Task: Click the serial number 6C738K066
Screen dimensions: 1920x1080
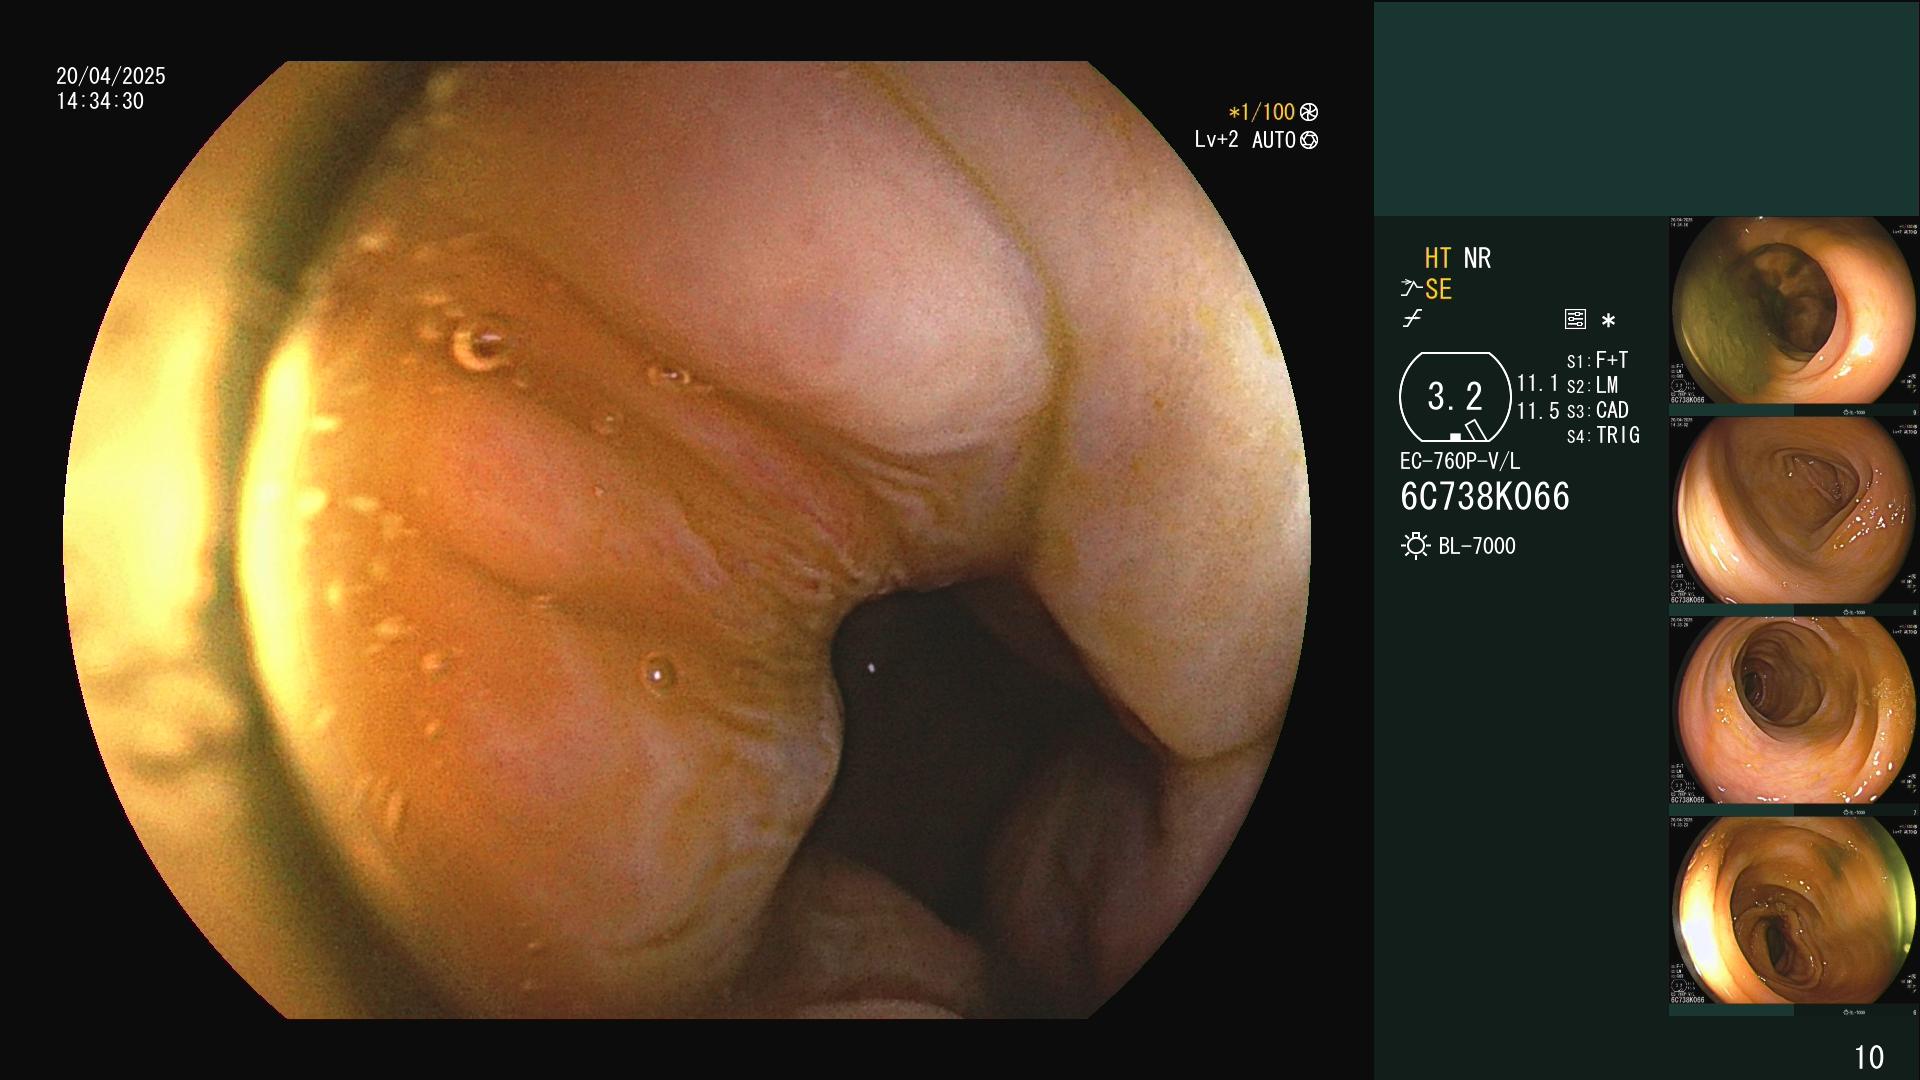Action: [1485, 497]
